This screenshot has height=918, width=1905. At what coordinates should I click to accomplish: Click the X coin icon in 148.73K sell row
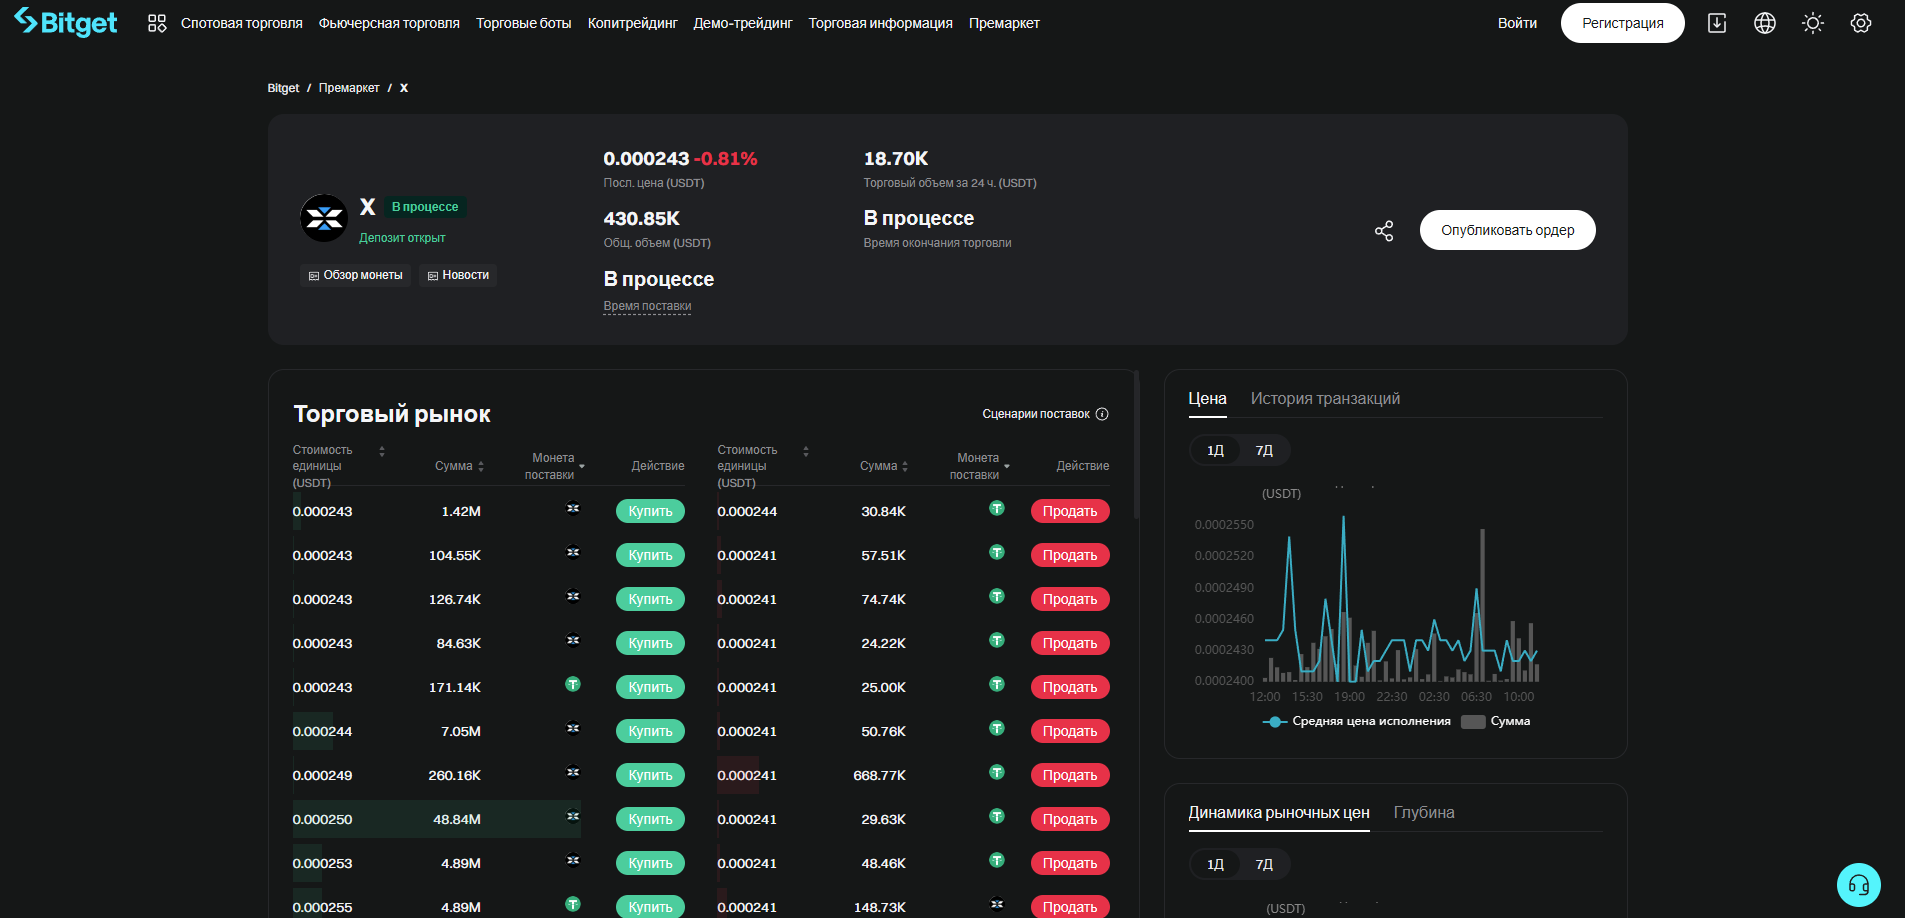(x=997, y=904)
